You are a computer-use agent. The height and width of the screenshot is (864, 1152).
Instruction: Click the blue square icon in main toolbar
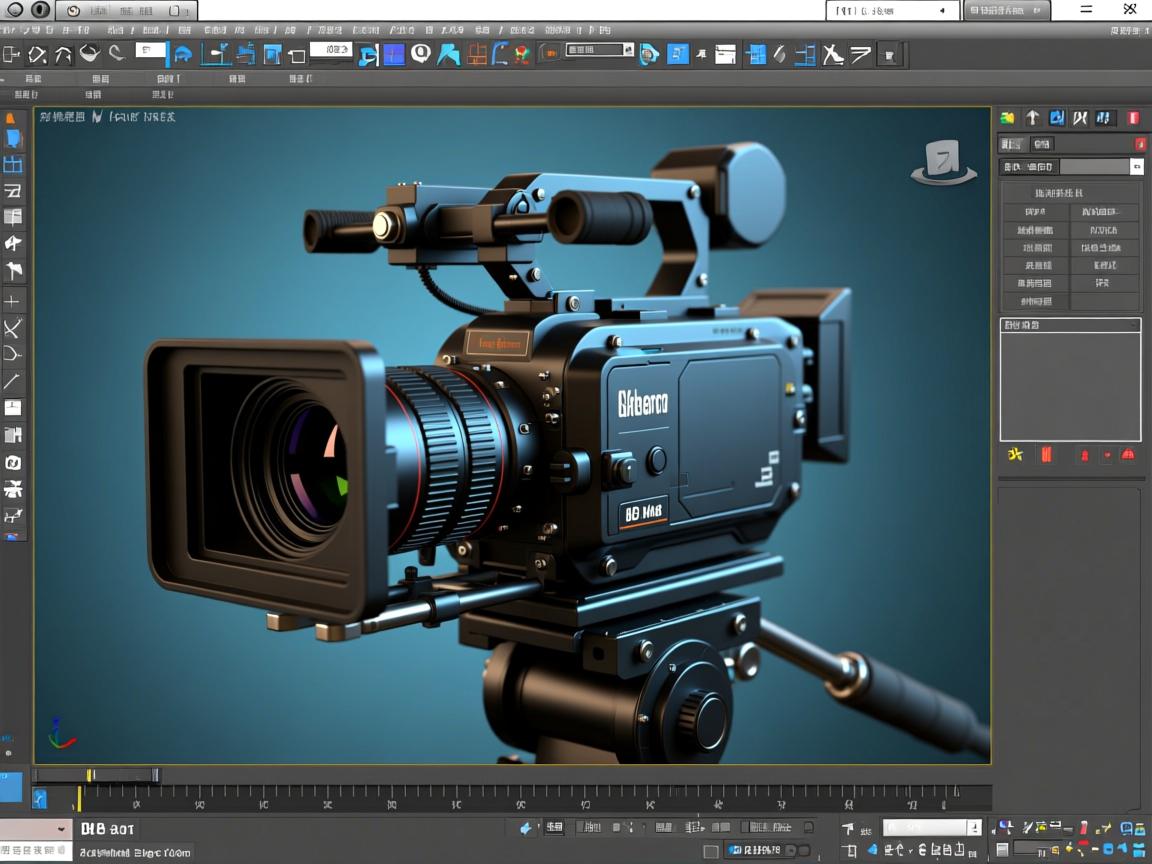coord(394,54)
